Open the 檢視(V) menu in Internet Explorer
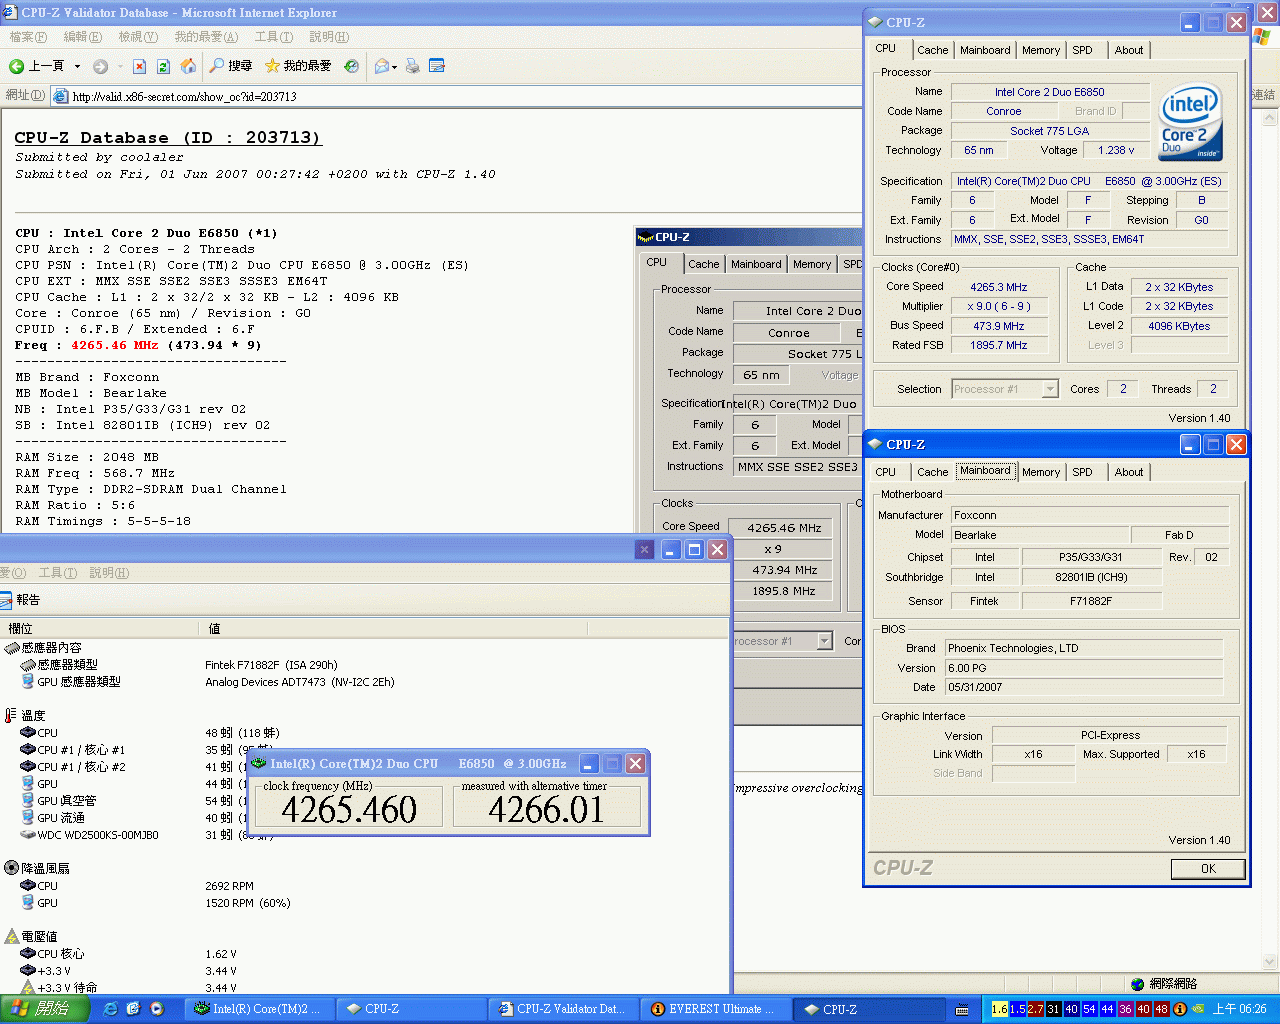 coord(138,37)
